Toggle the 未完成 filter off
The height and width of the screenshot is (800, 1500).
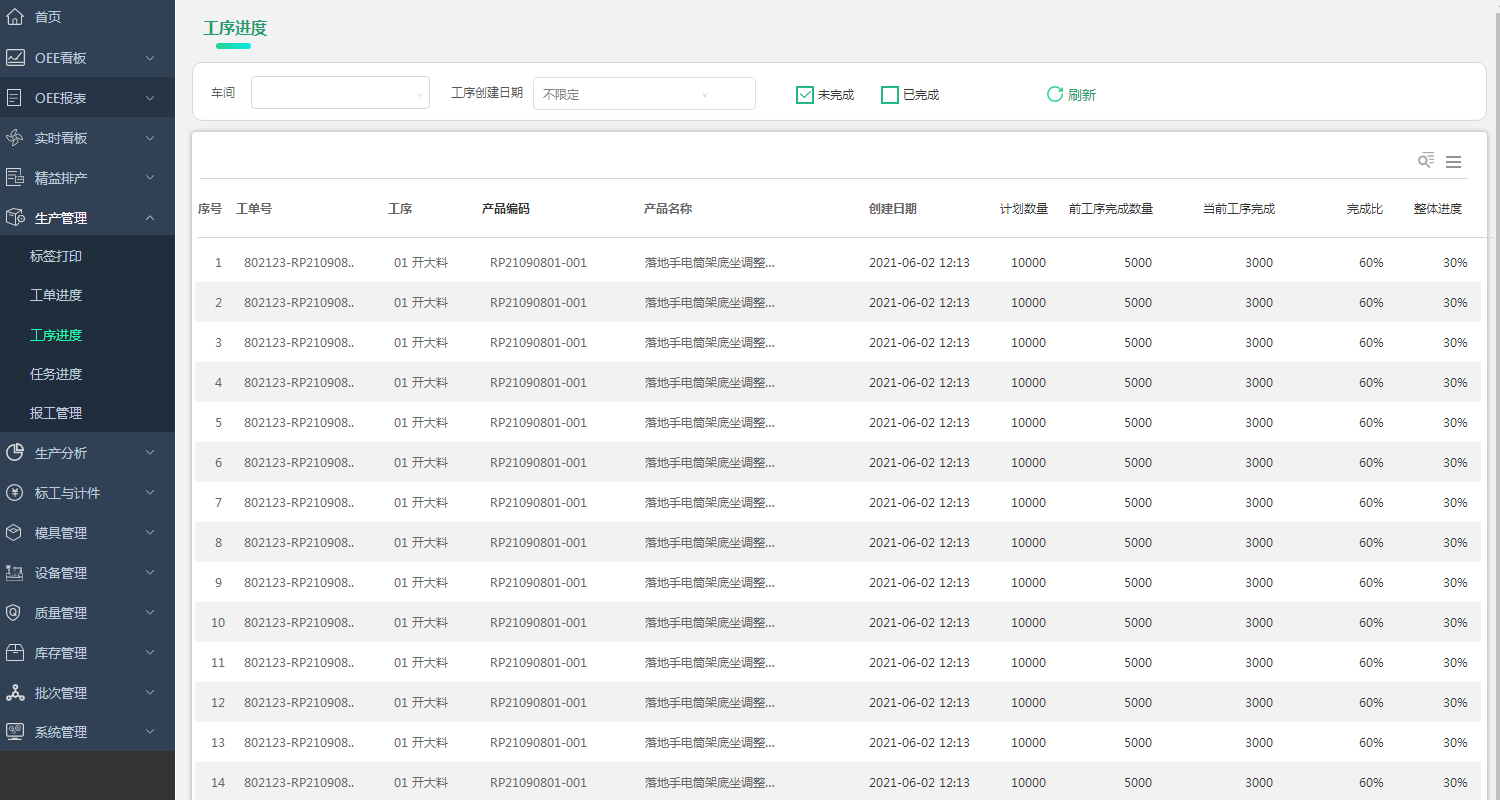coord(805,93)
